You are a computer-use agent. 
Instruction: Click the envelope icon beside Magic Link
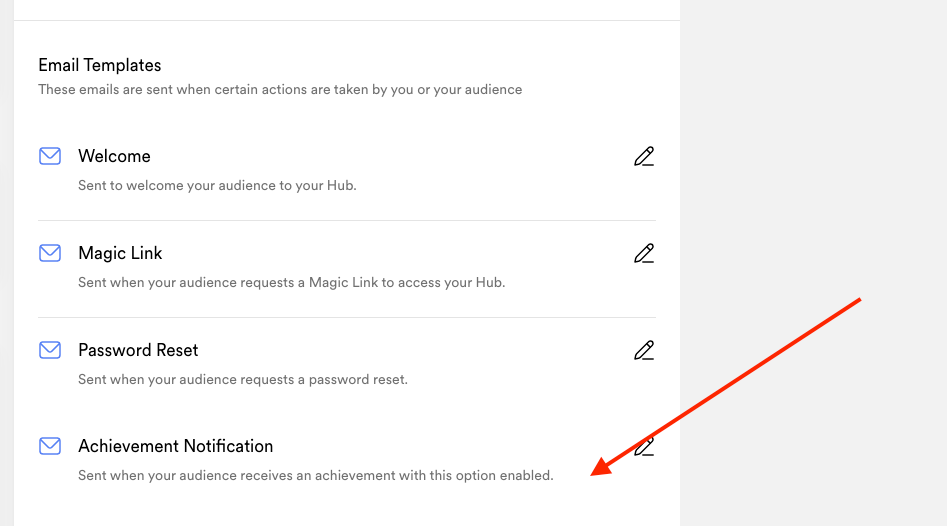pyautogui.click(x=50, y=253)
